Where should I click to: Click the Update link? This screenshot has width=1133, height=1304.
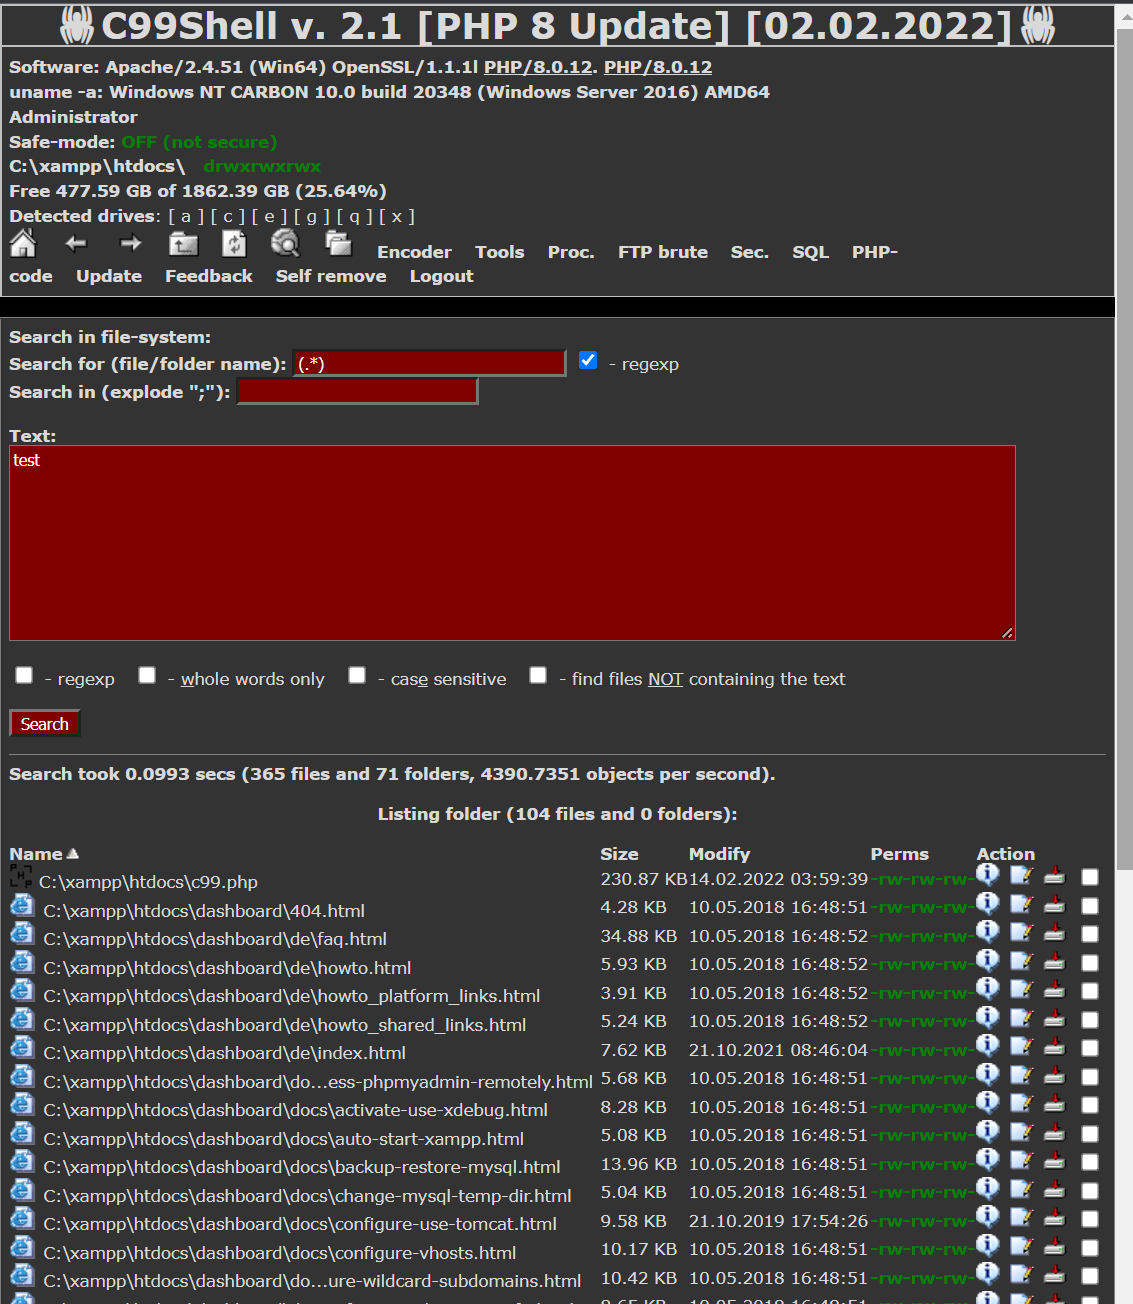point(109,276)
